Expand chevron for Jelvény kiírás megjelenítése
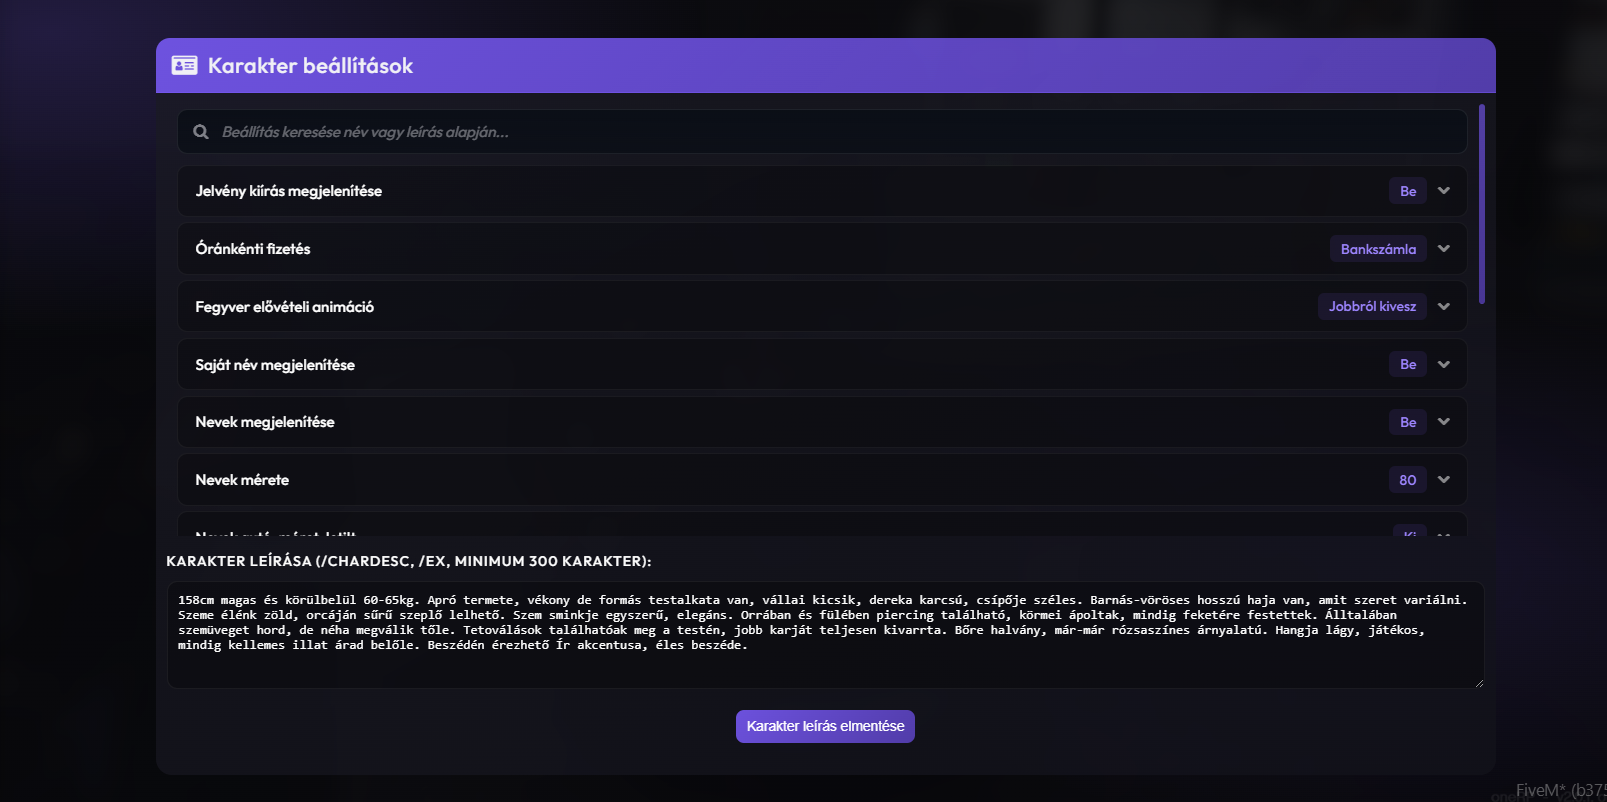The width and height of the screenshot is (1607, 802). pyautogui.click(x=1444, y=191)
